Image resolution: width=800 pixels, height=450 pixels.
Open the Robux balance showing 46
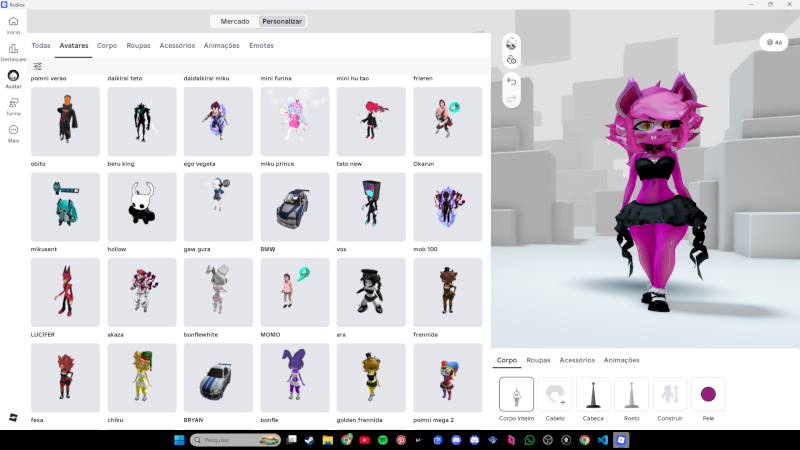pos(774,42)
